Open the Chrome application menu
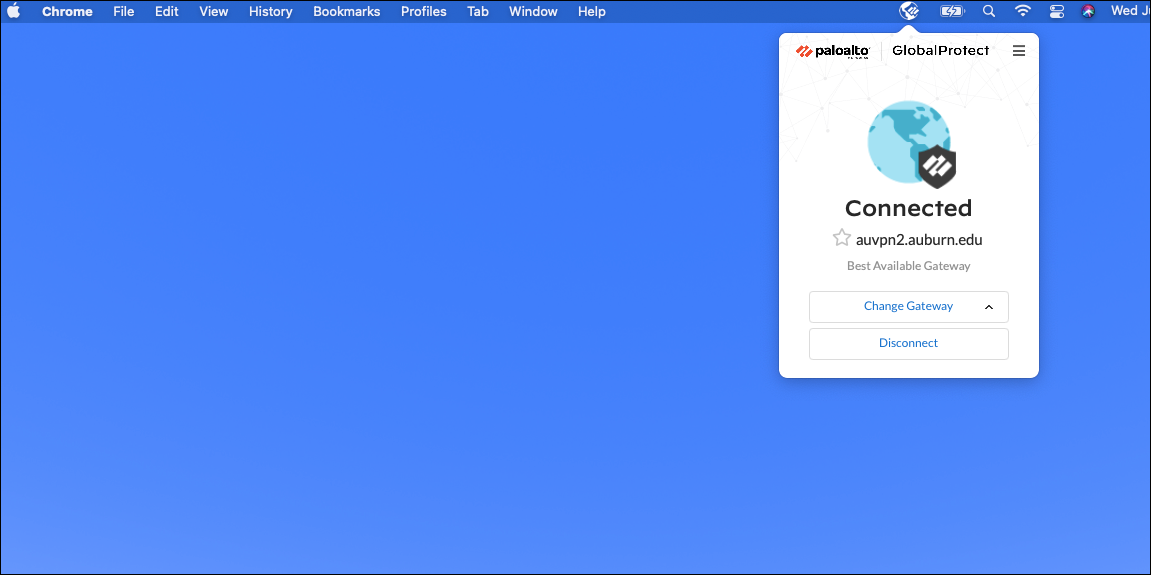 click(x=67, y=12)
